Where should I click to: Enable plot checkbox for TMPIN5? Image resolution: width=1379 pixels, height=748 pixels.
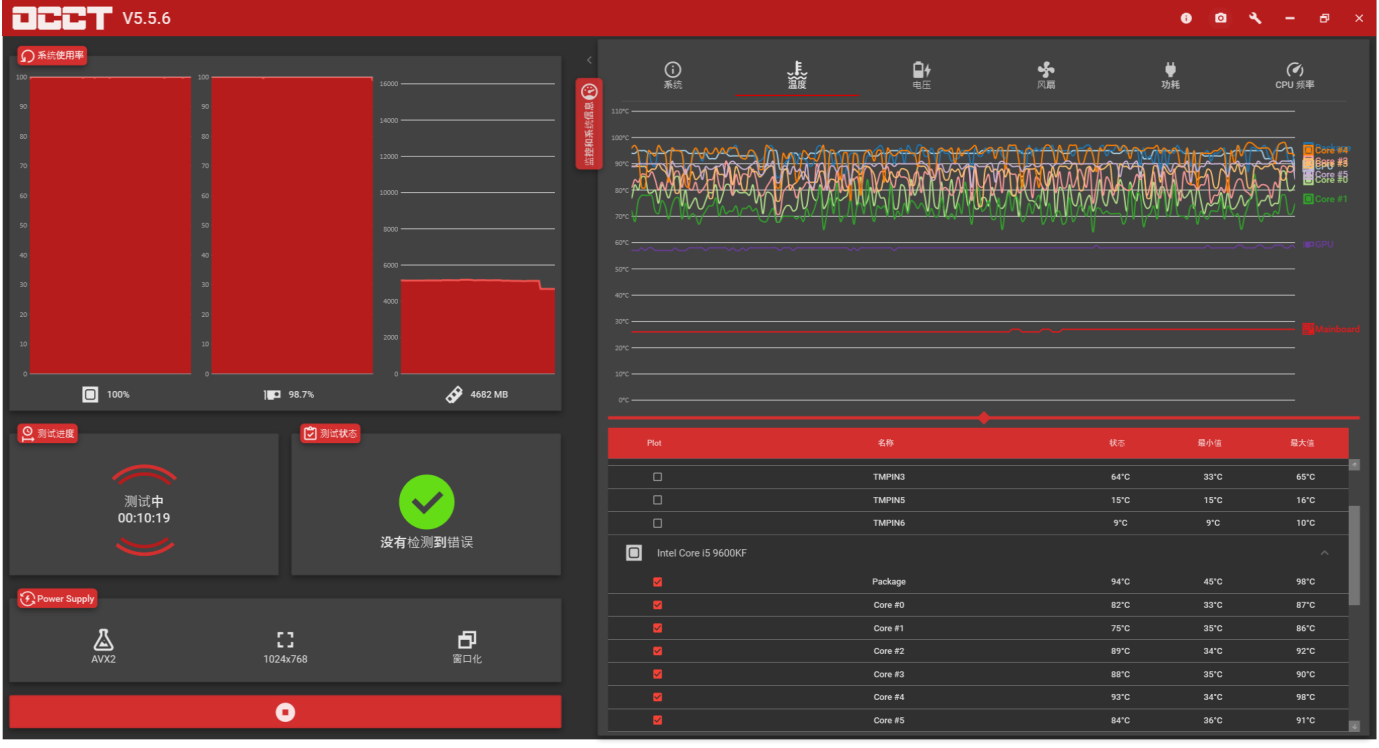pyautogui.click(x=657, y=500)
